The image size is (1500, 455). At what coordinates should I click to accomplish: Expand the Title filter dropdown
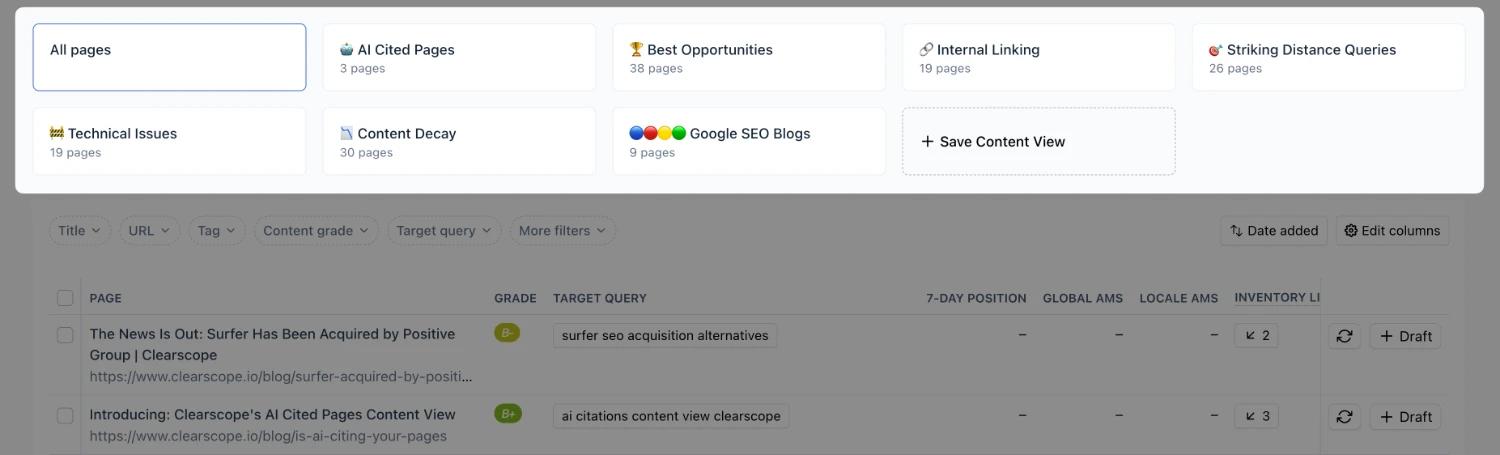(x=80, y=231)
